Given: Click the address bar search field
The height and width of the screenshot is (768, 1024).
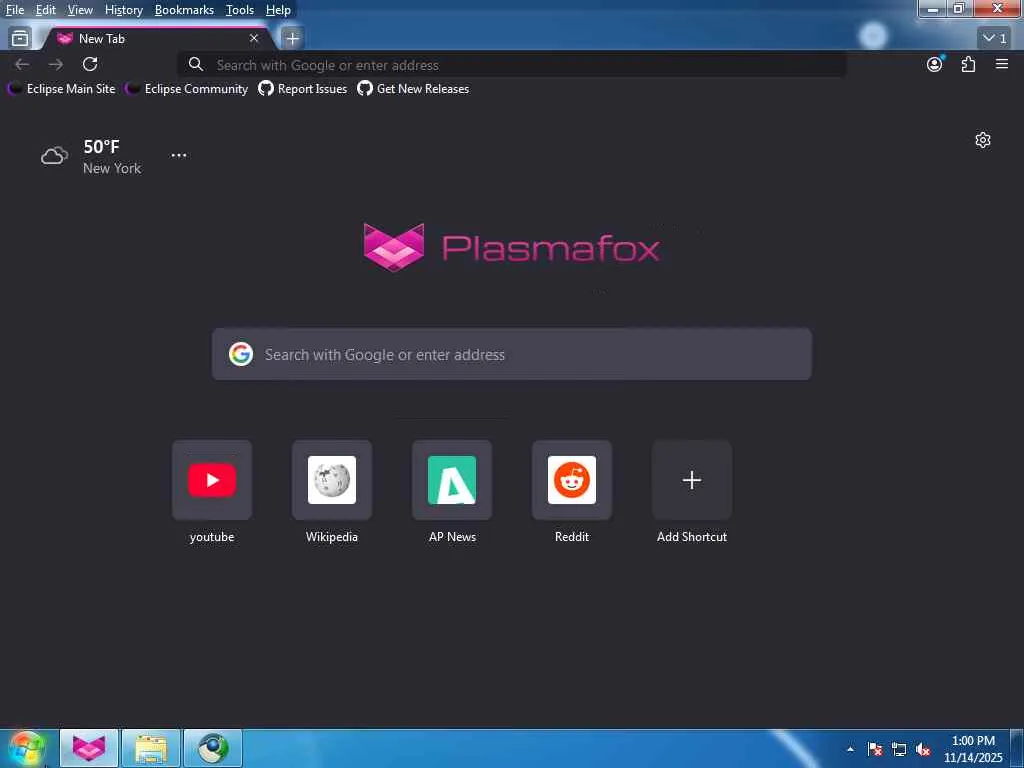Looking at the screenshot, I should pos(513,65).
